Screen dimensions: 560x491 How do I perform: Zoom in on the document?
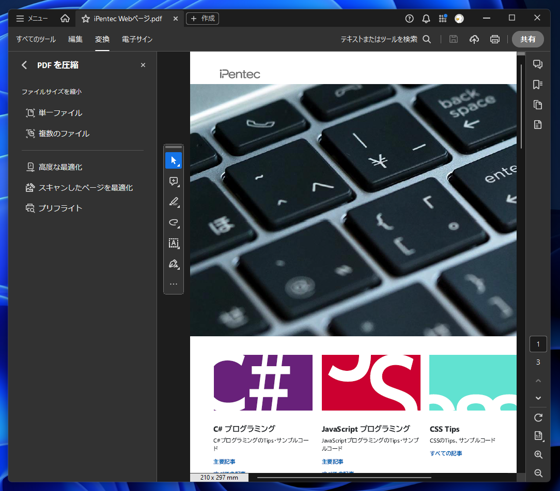click(538, 455)
